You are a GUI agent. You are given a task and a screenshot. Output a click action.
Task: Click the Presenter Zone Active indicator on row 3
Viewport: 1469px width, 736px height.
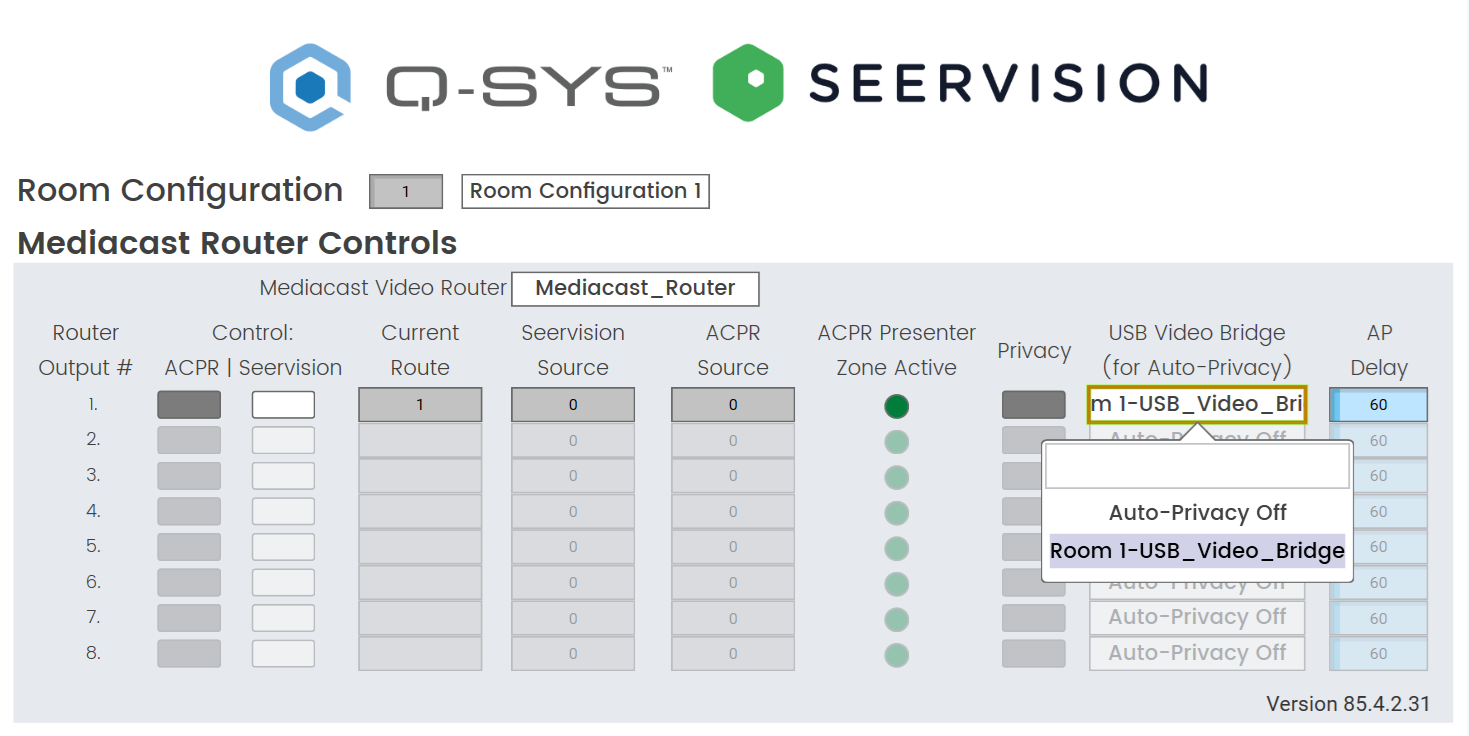(897, 477)
